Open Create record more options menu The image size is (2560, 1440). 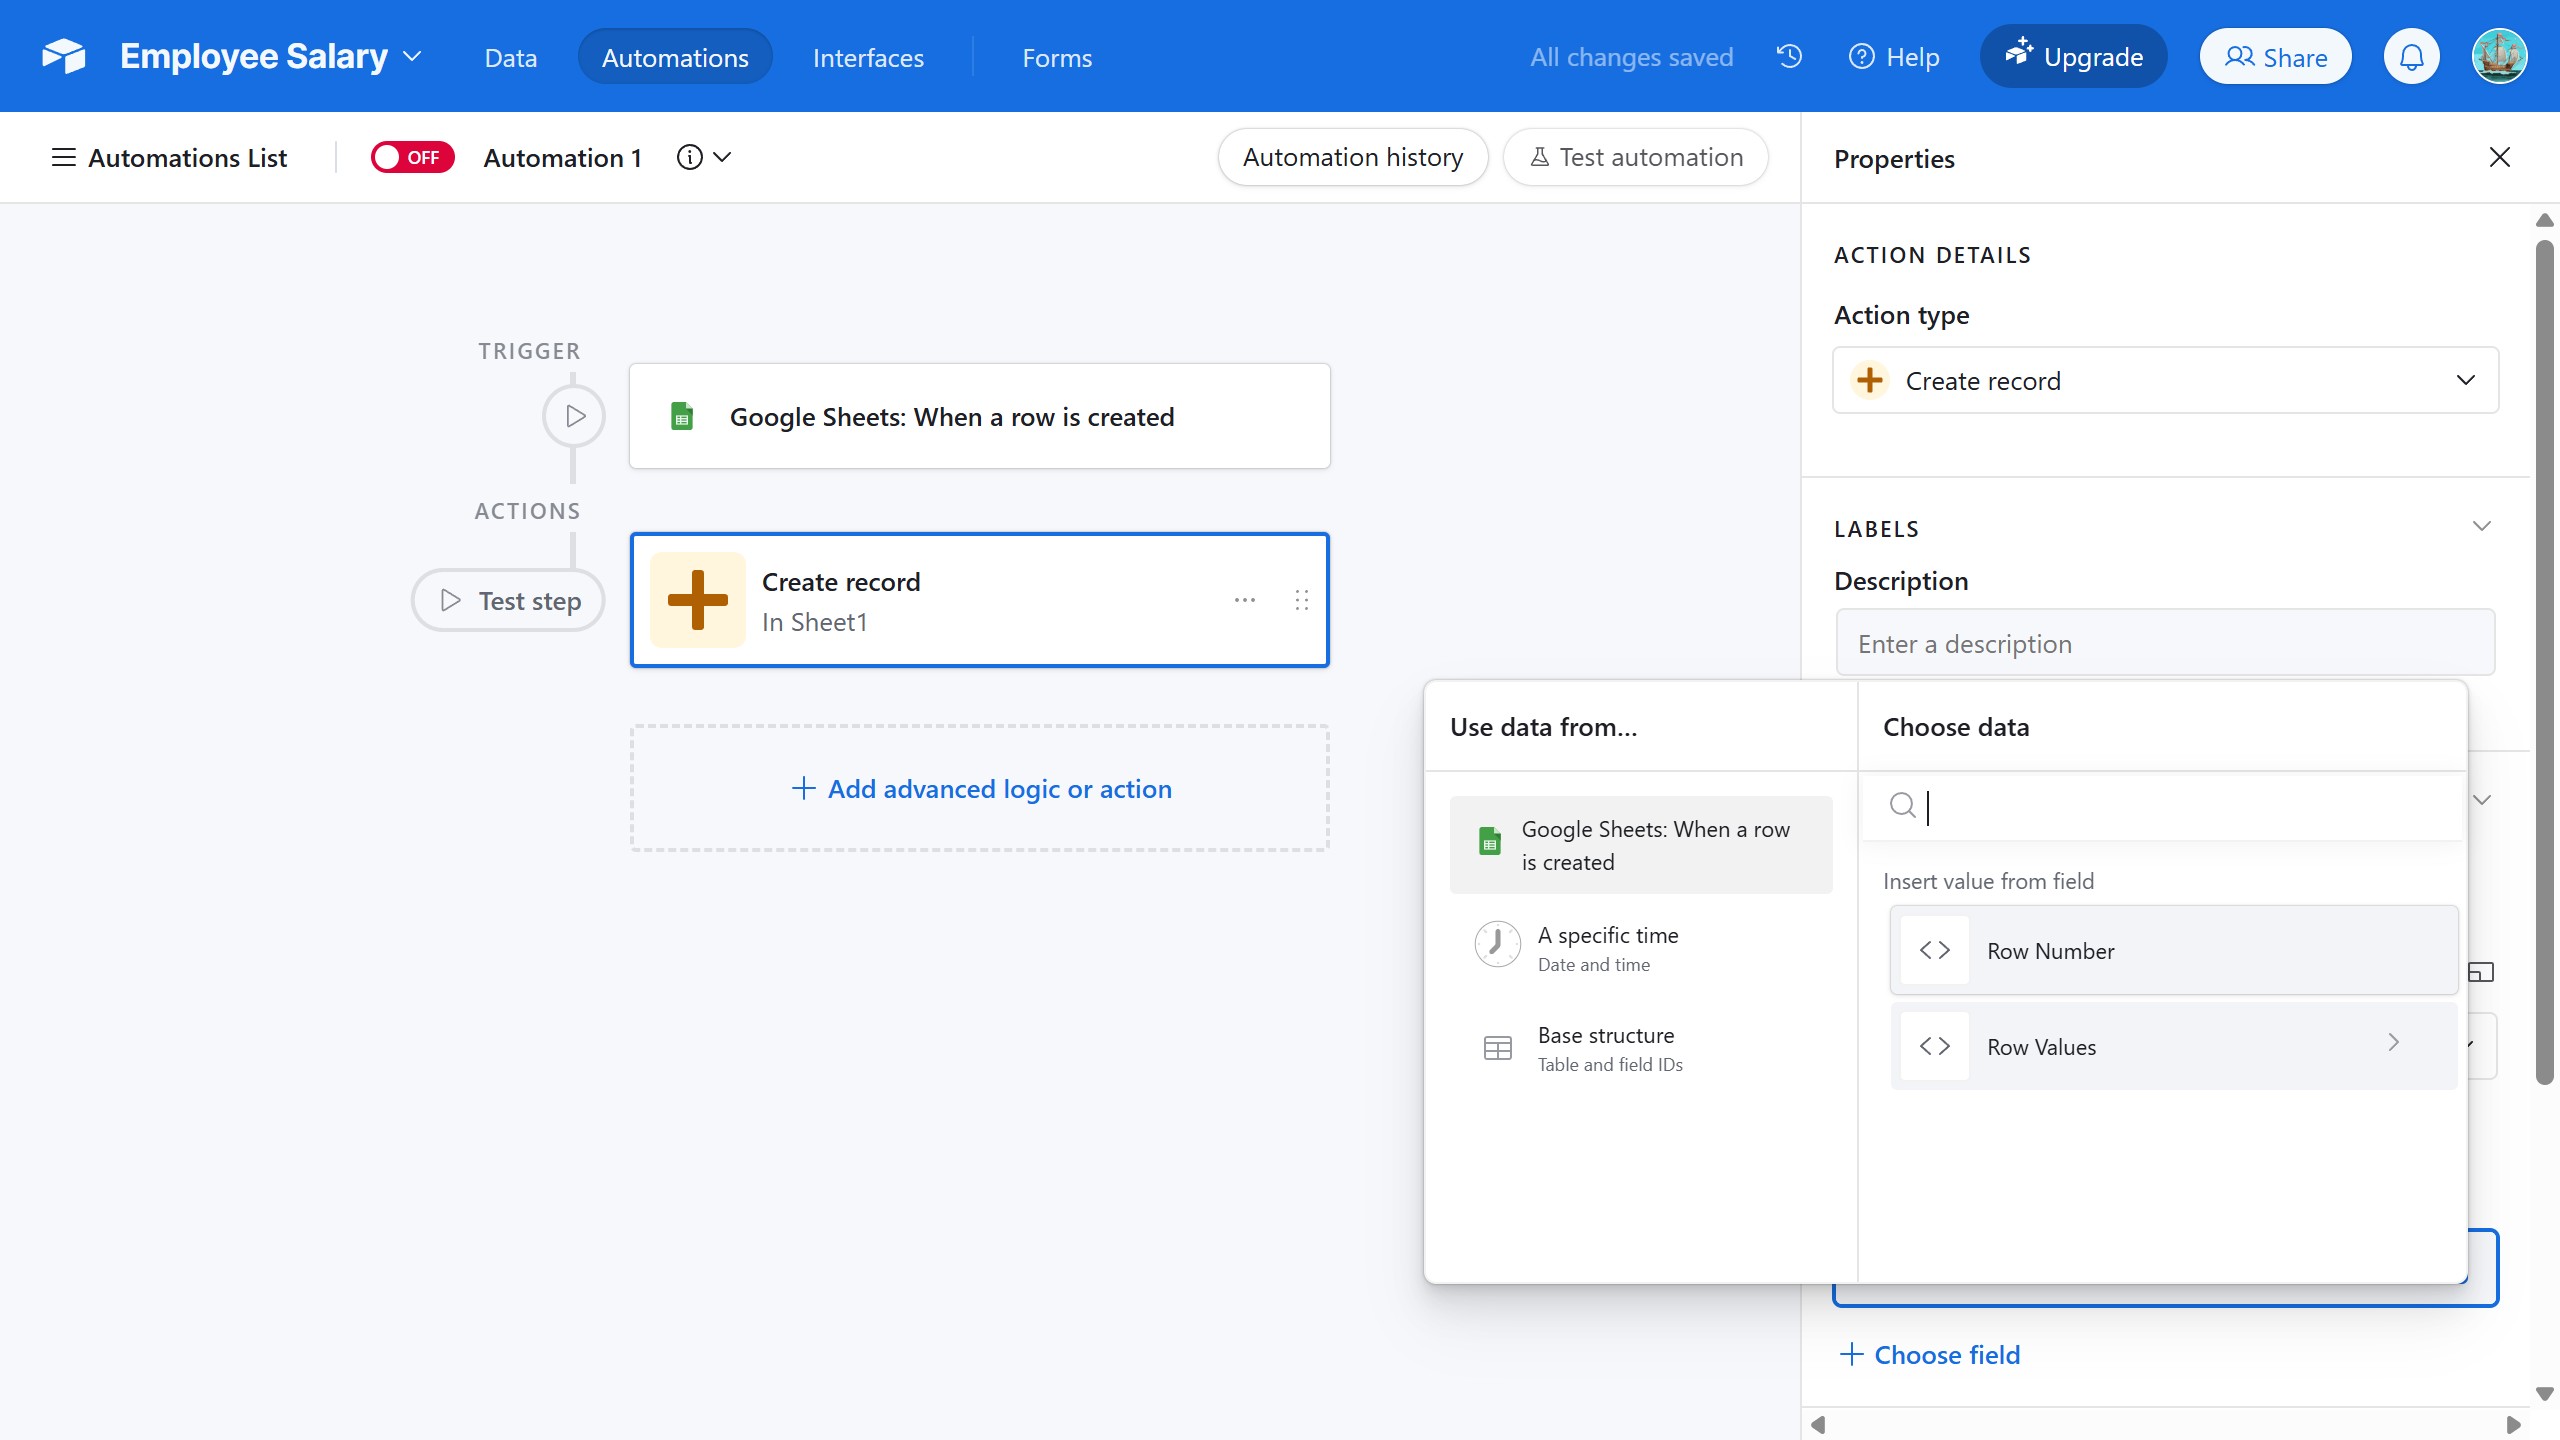[1245, 600]
